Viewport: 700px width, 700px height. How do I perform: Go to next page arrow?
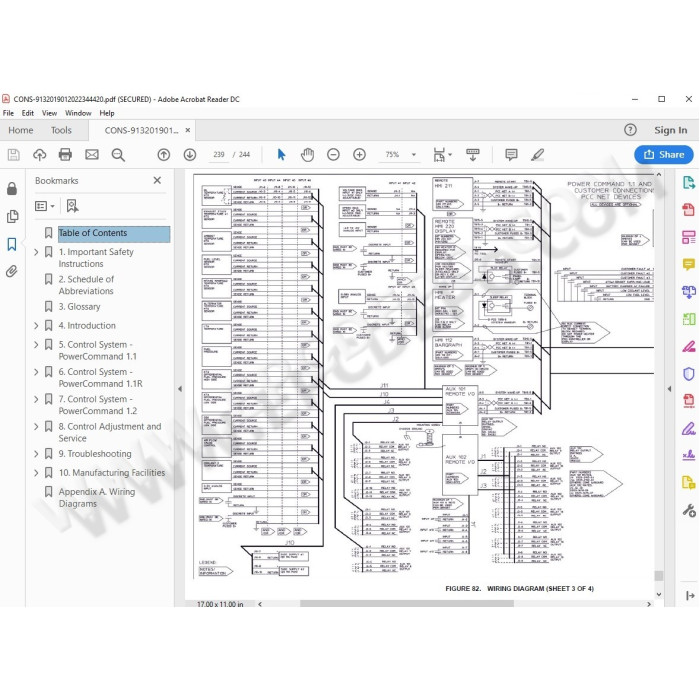(x=190, y=154)
